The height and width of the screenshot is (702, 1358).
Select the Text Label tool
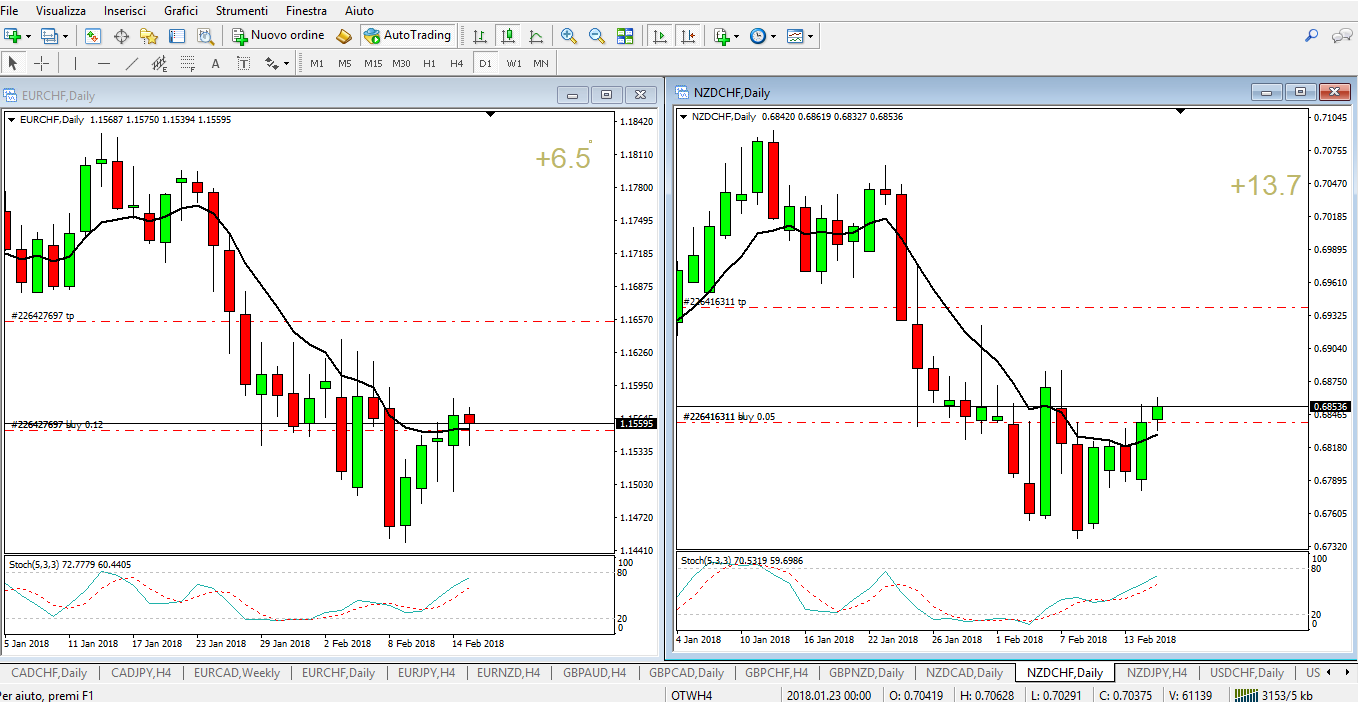(243, 63)
